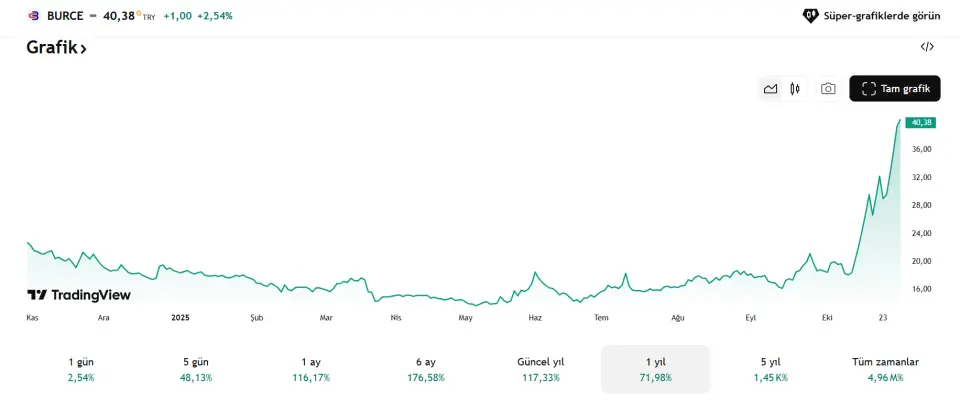Click the fullscreen icon in Tam grafik
This screenshot has width=960, height=412.
coord(868,89)
